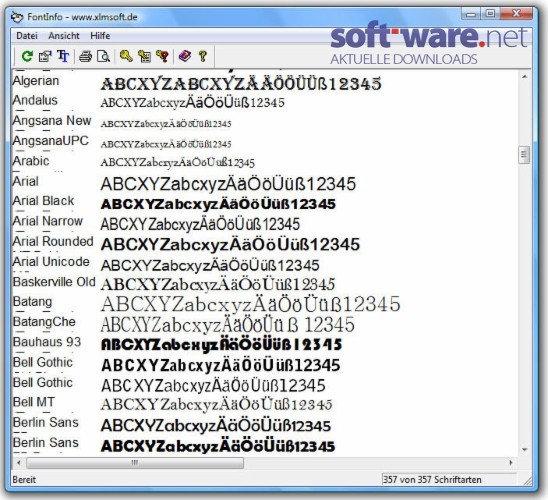Click the yellow question mark icon
This screenshot has width=548, height=500.
tap(203, 56)
